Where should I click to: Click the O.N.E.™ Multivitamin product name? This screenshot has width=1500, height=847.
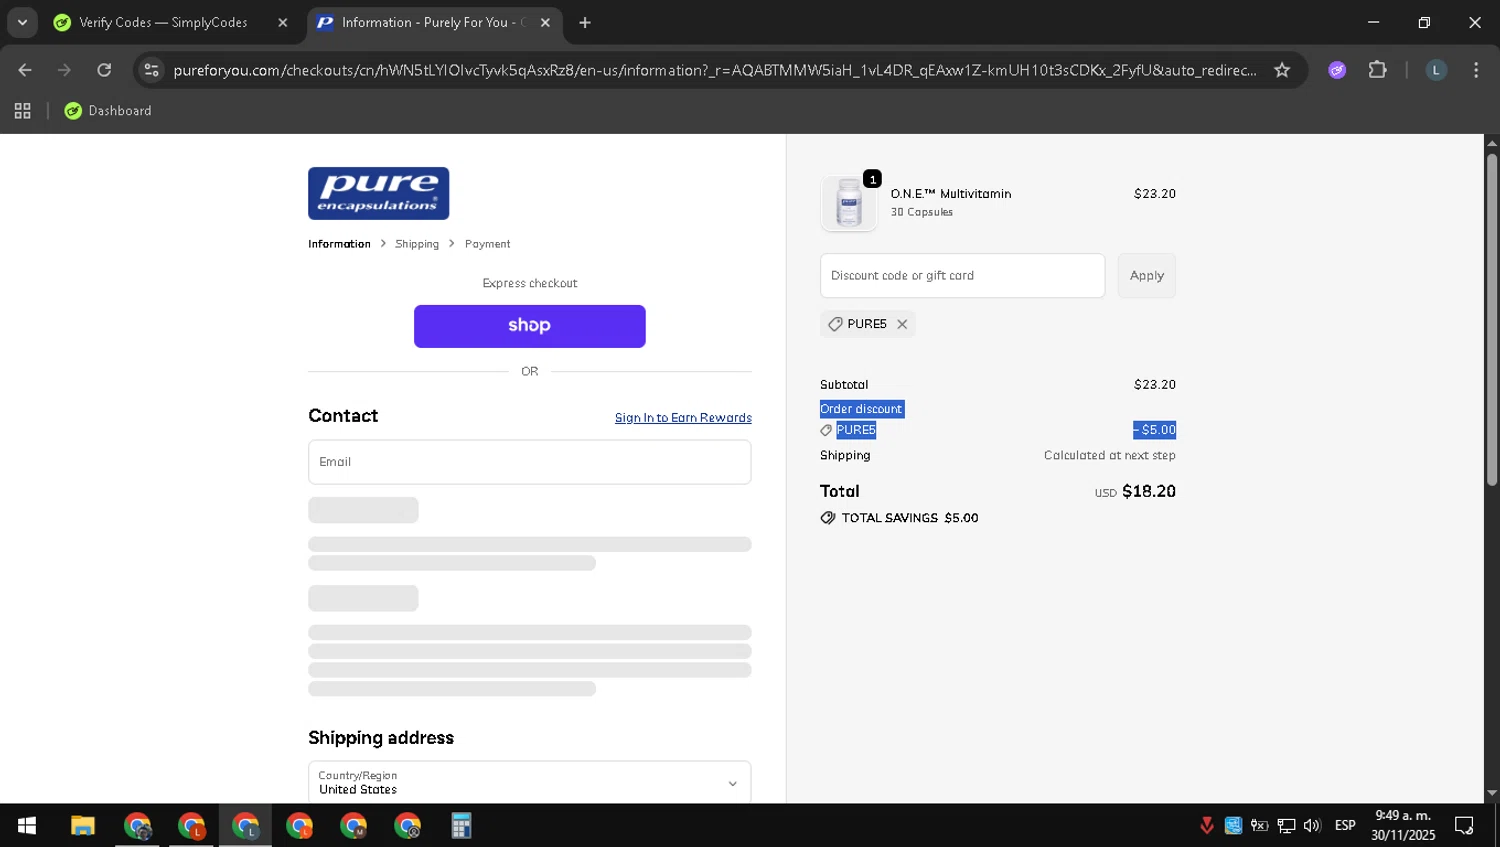950,194
